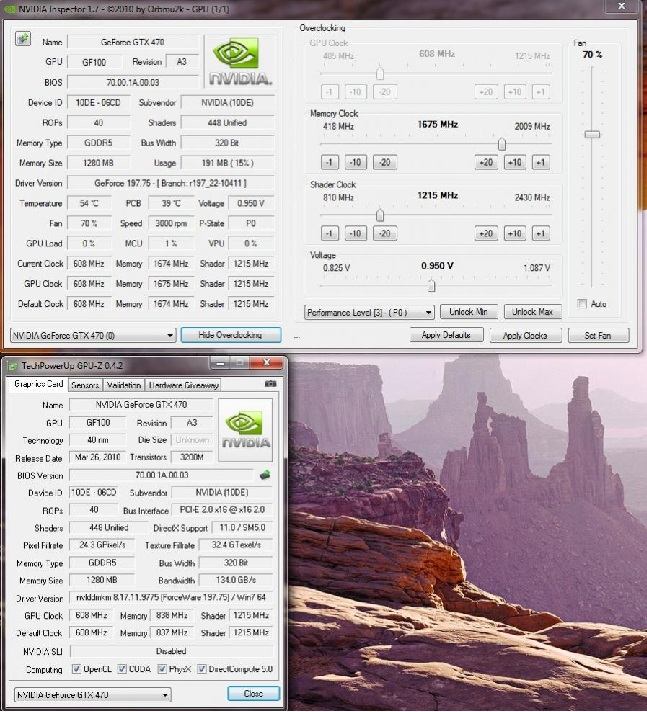Screen dimensions: 647x712
Task: Click Shader Clock +10 button
Action: click(x=514, y=233)
